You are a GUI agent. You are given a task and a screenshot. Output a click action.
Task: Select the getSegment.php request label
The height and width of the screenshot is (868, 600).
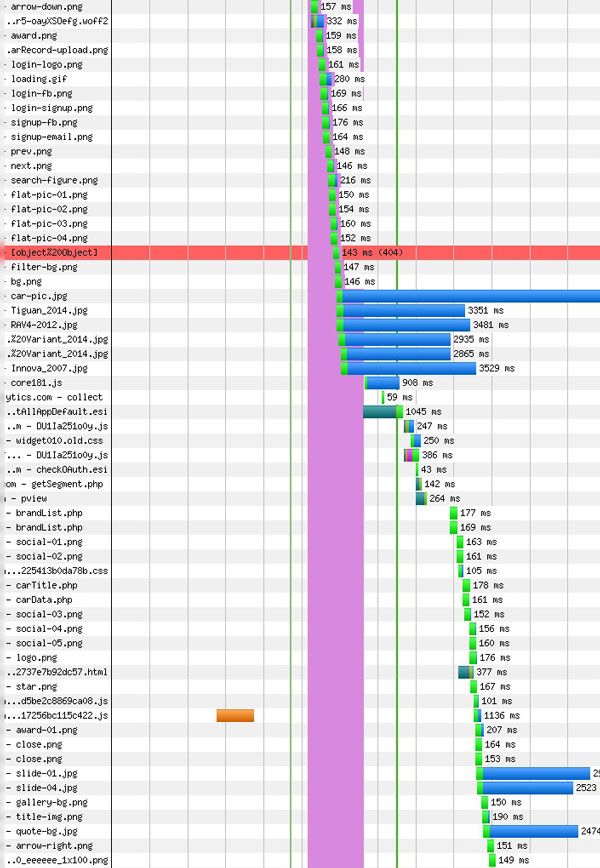[54, 484]
